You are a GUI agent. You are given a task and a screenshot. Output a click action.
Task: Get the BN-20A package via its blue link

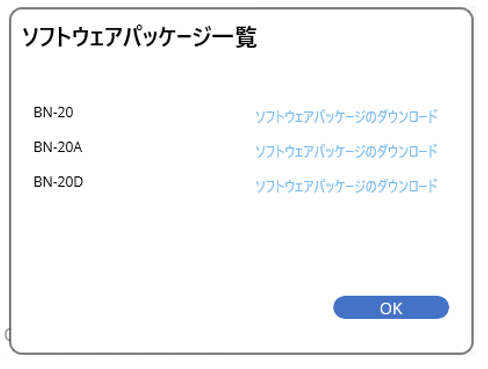coord(346,151)
